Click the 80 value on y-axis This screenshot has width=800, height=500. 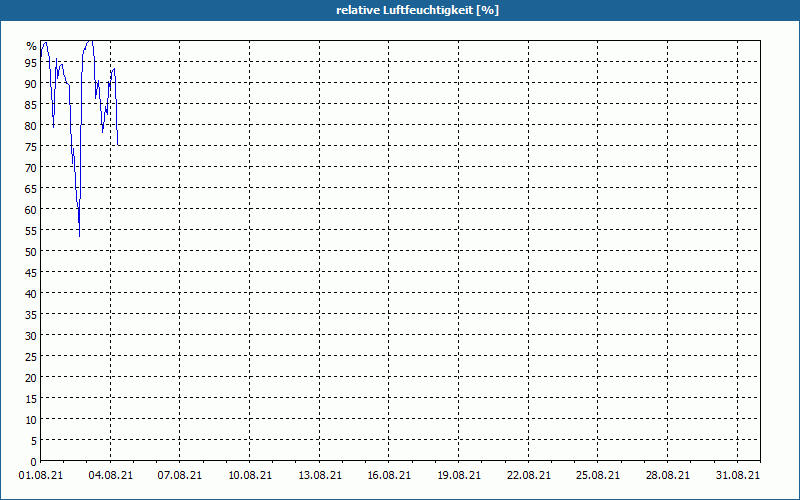[x=31, y=126]
